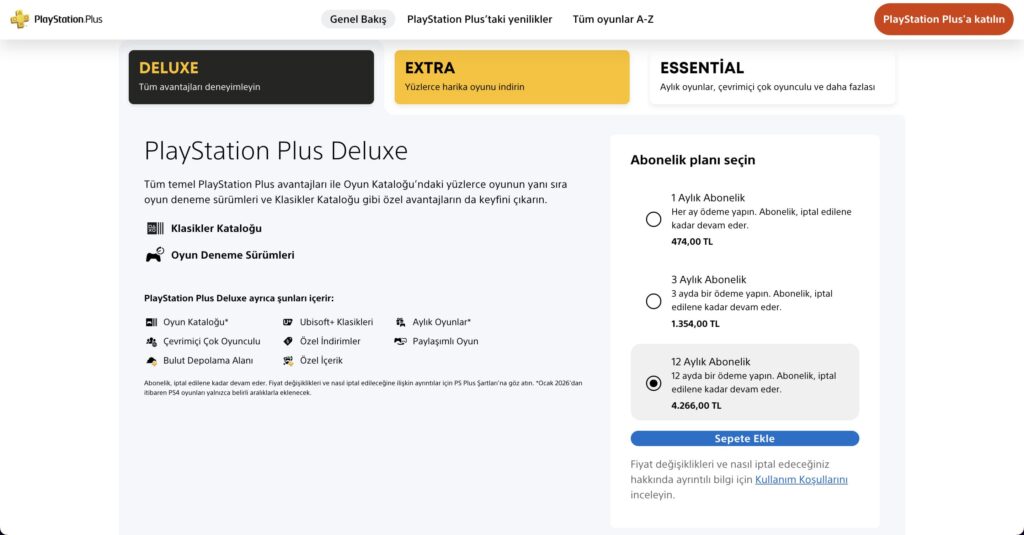Click the Oyun Deneme Sürümleri controller icon
Screen dimensions: 1024x535
tap(155, 255)
